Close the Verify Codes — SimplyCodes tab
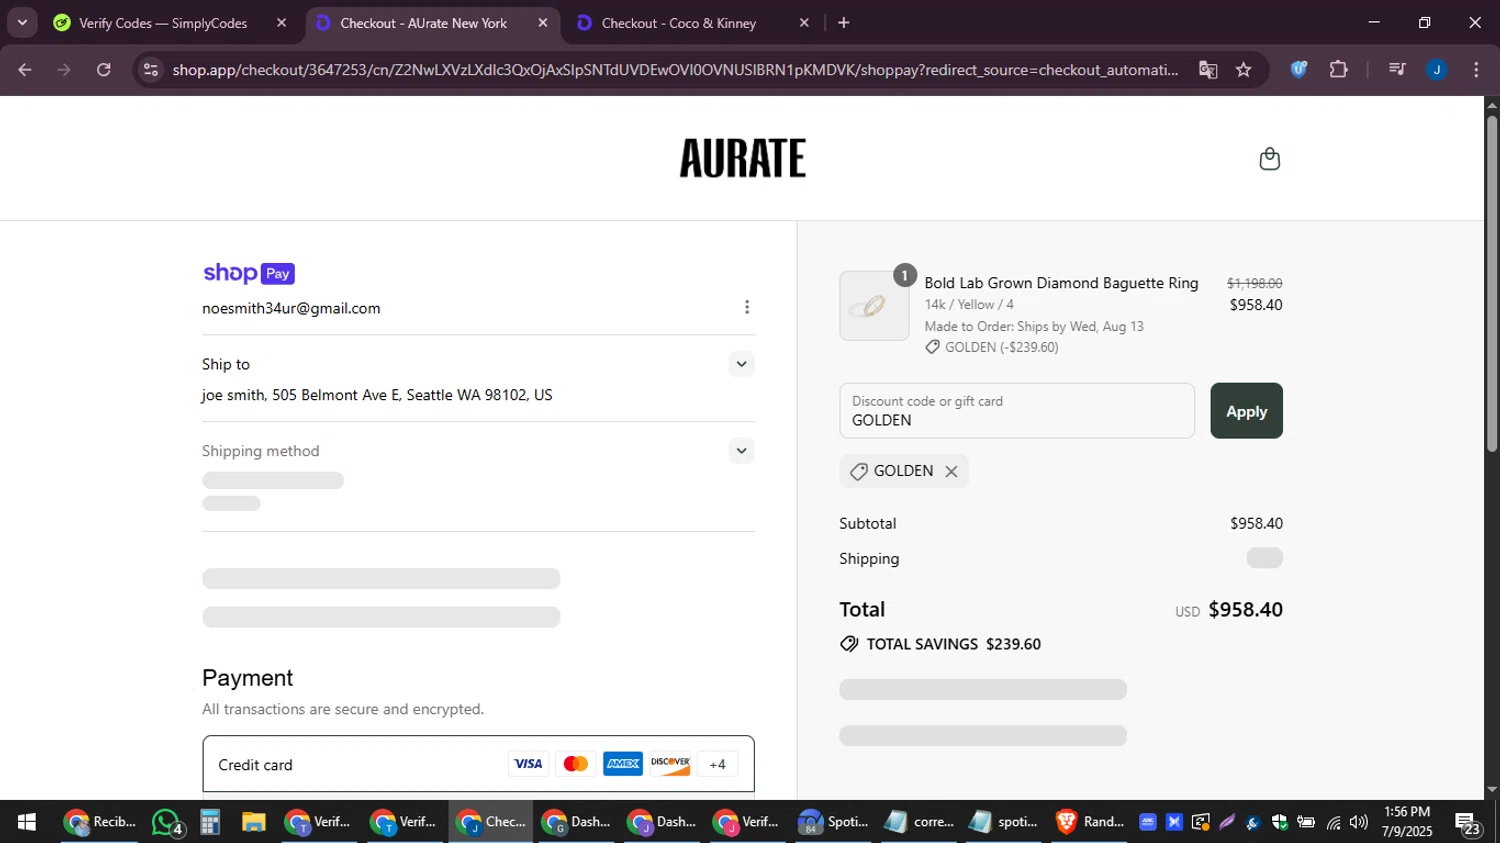Screen dimensions: 1500x843 (281, 23)
